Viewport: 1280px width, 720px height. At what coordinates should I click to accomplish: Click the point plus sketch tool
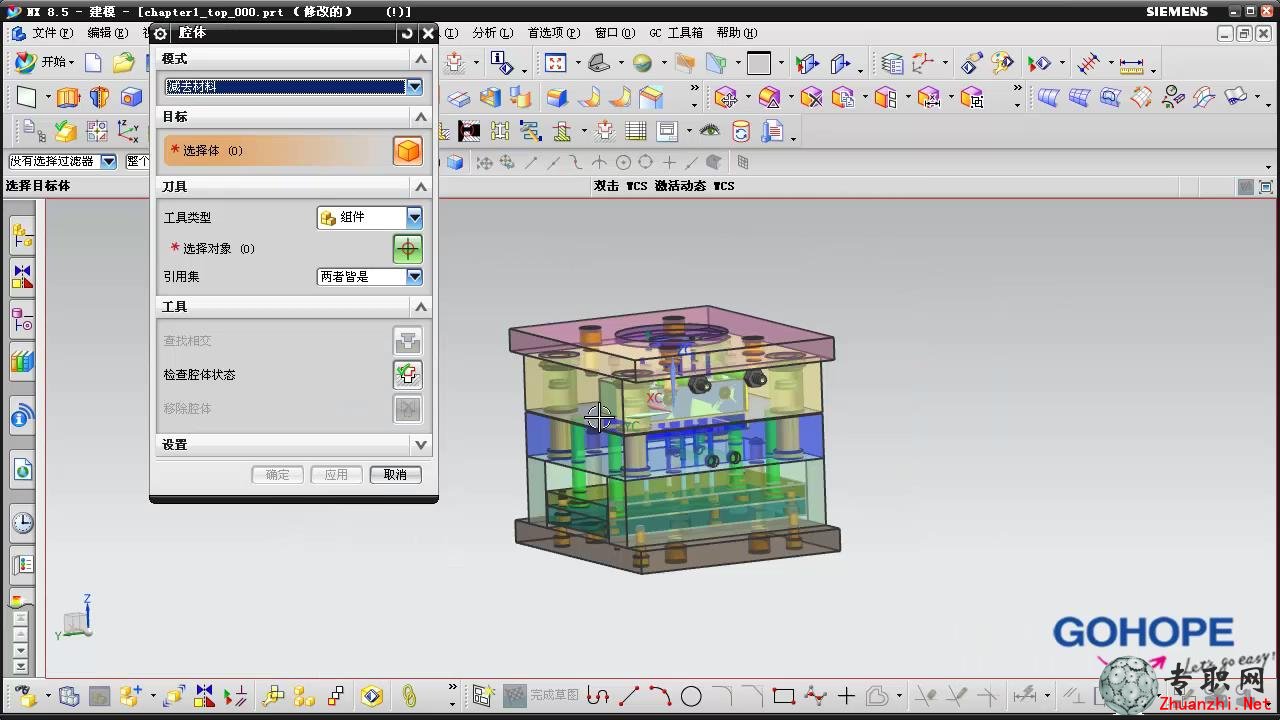click(847, 696)
